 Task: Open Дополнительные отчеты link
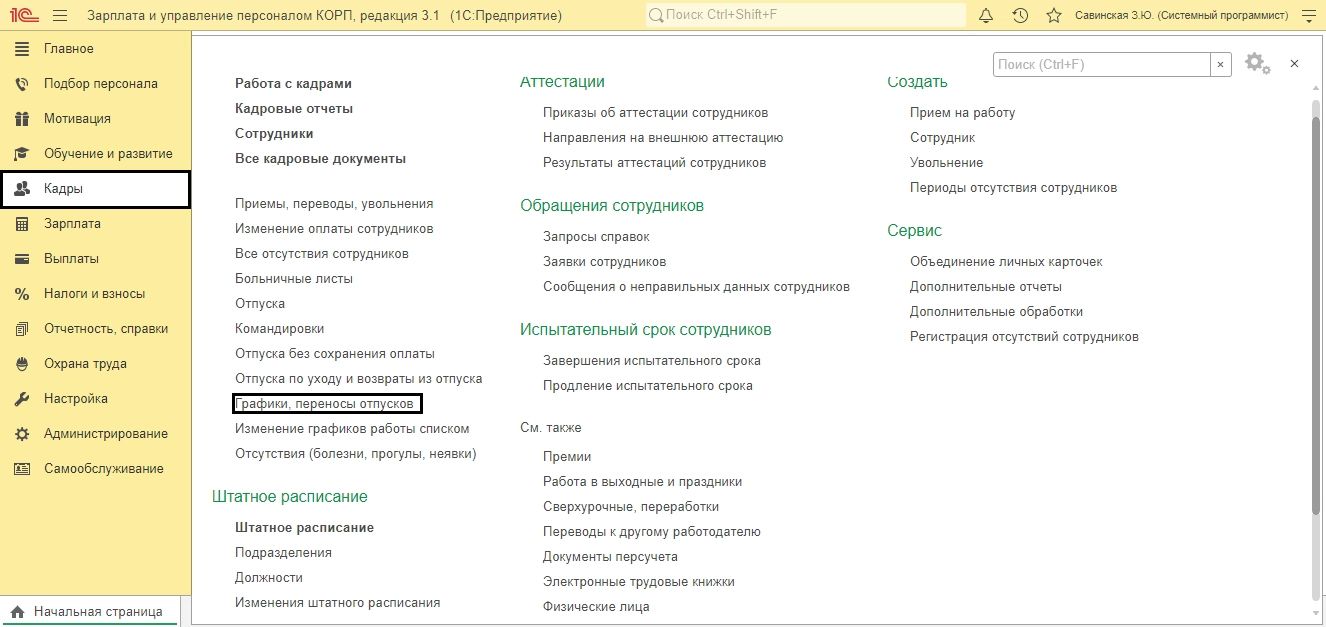986,287
